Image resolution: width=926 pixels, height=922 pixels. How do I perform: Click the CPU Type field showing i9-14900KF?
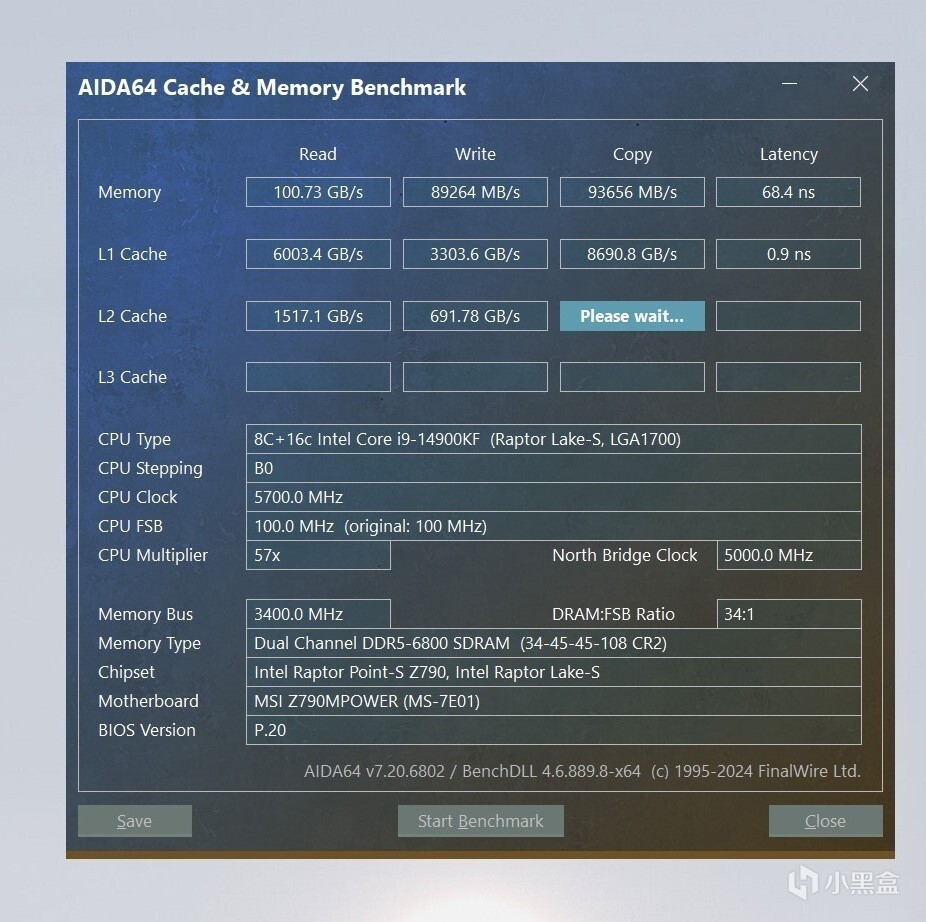553,439
